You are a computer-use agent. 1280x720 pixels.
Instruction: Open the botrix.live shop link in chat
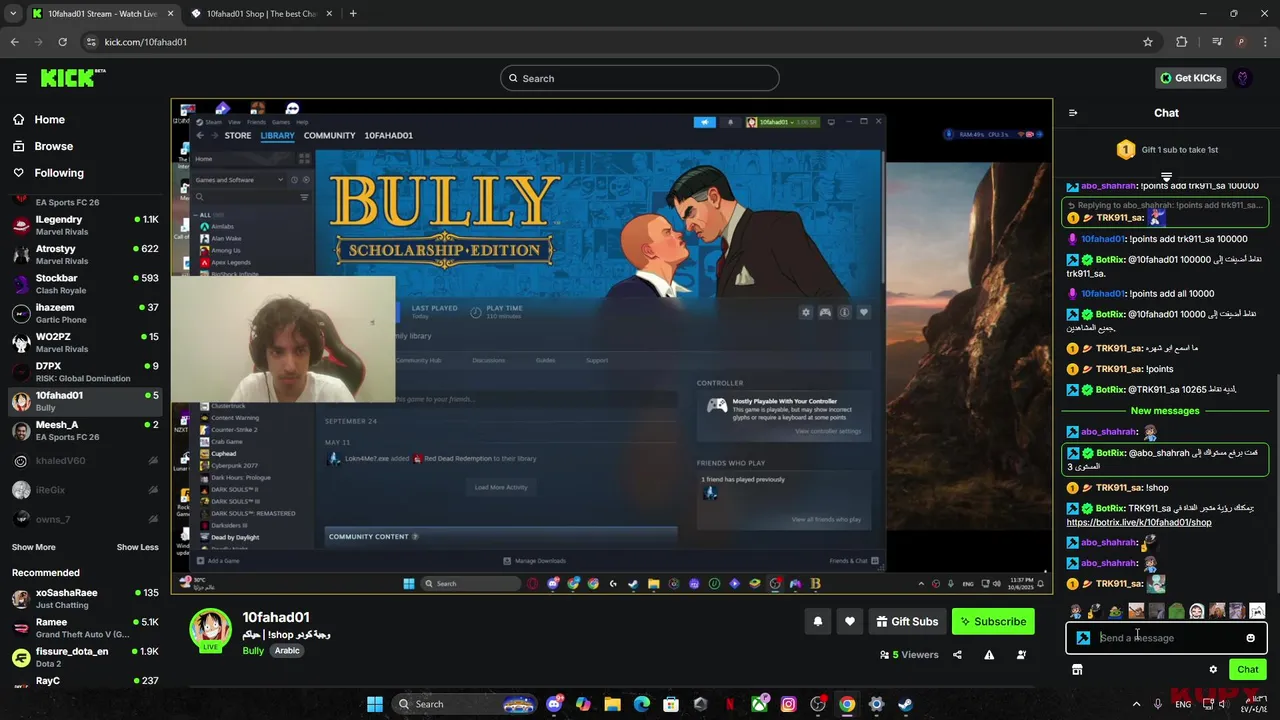(1138, 522)
